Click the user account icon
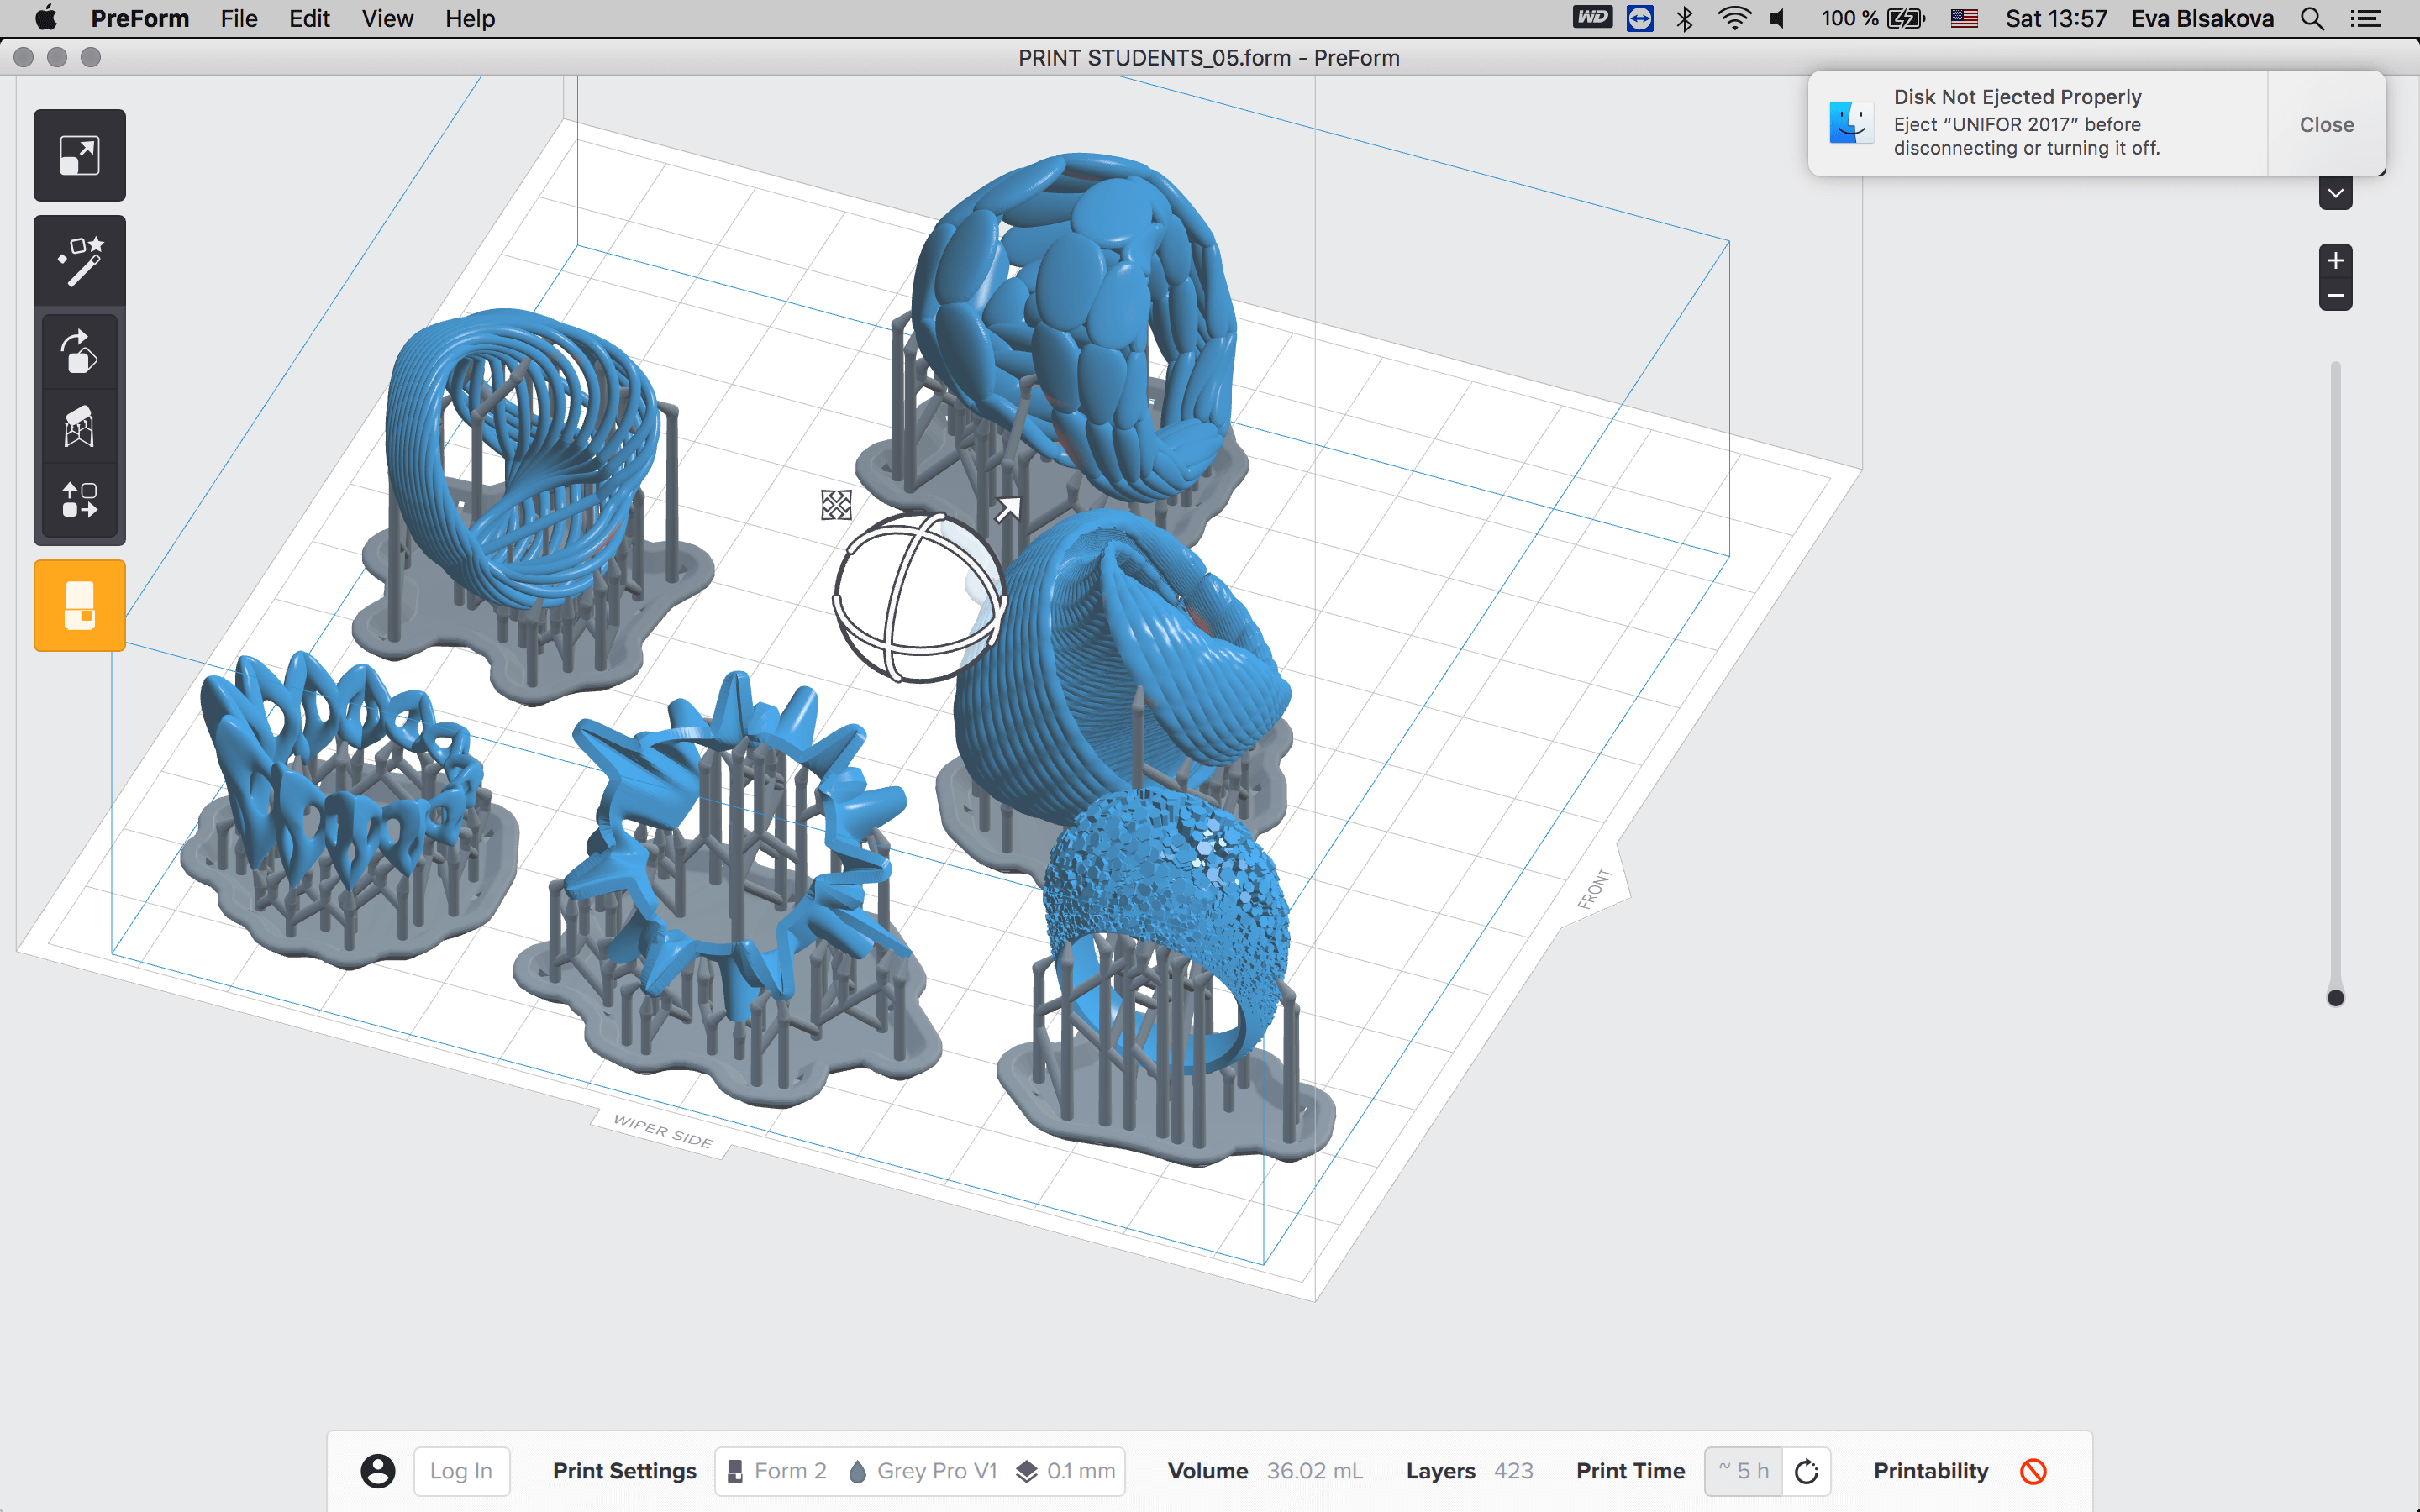2420x1512 pixels. [x=377, y=1471]
